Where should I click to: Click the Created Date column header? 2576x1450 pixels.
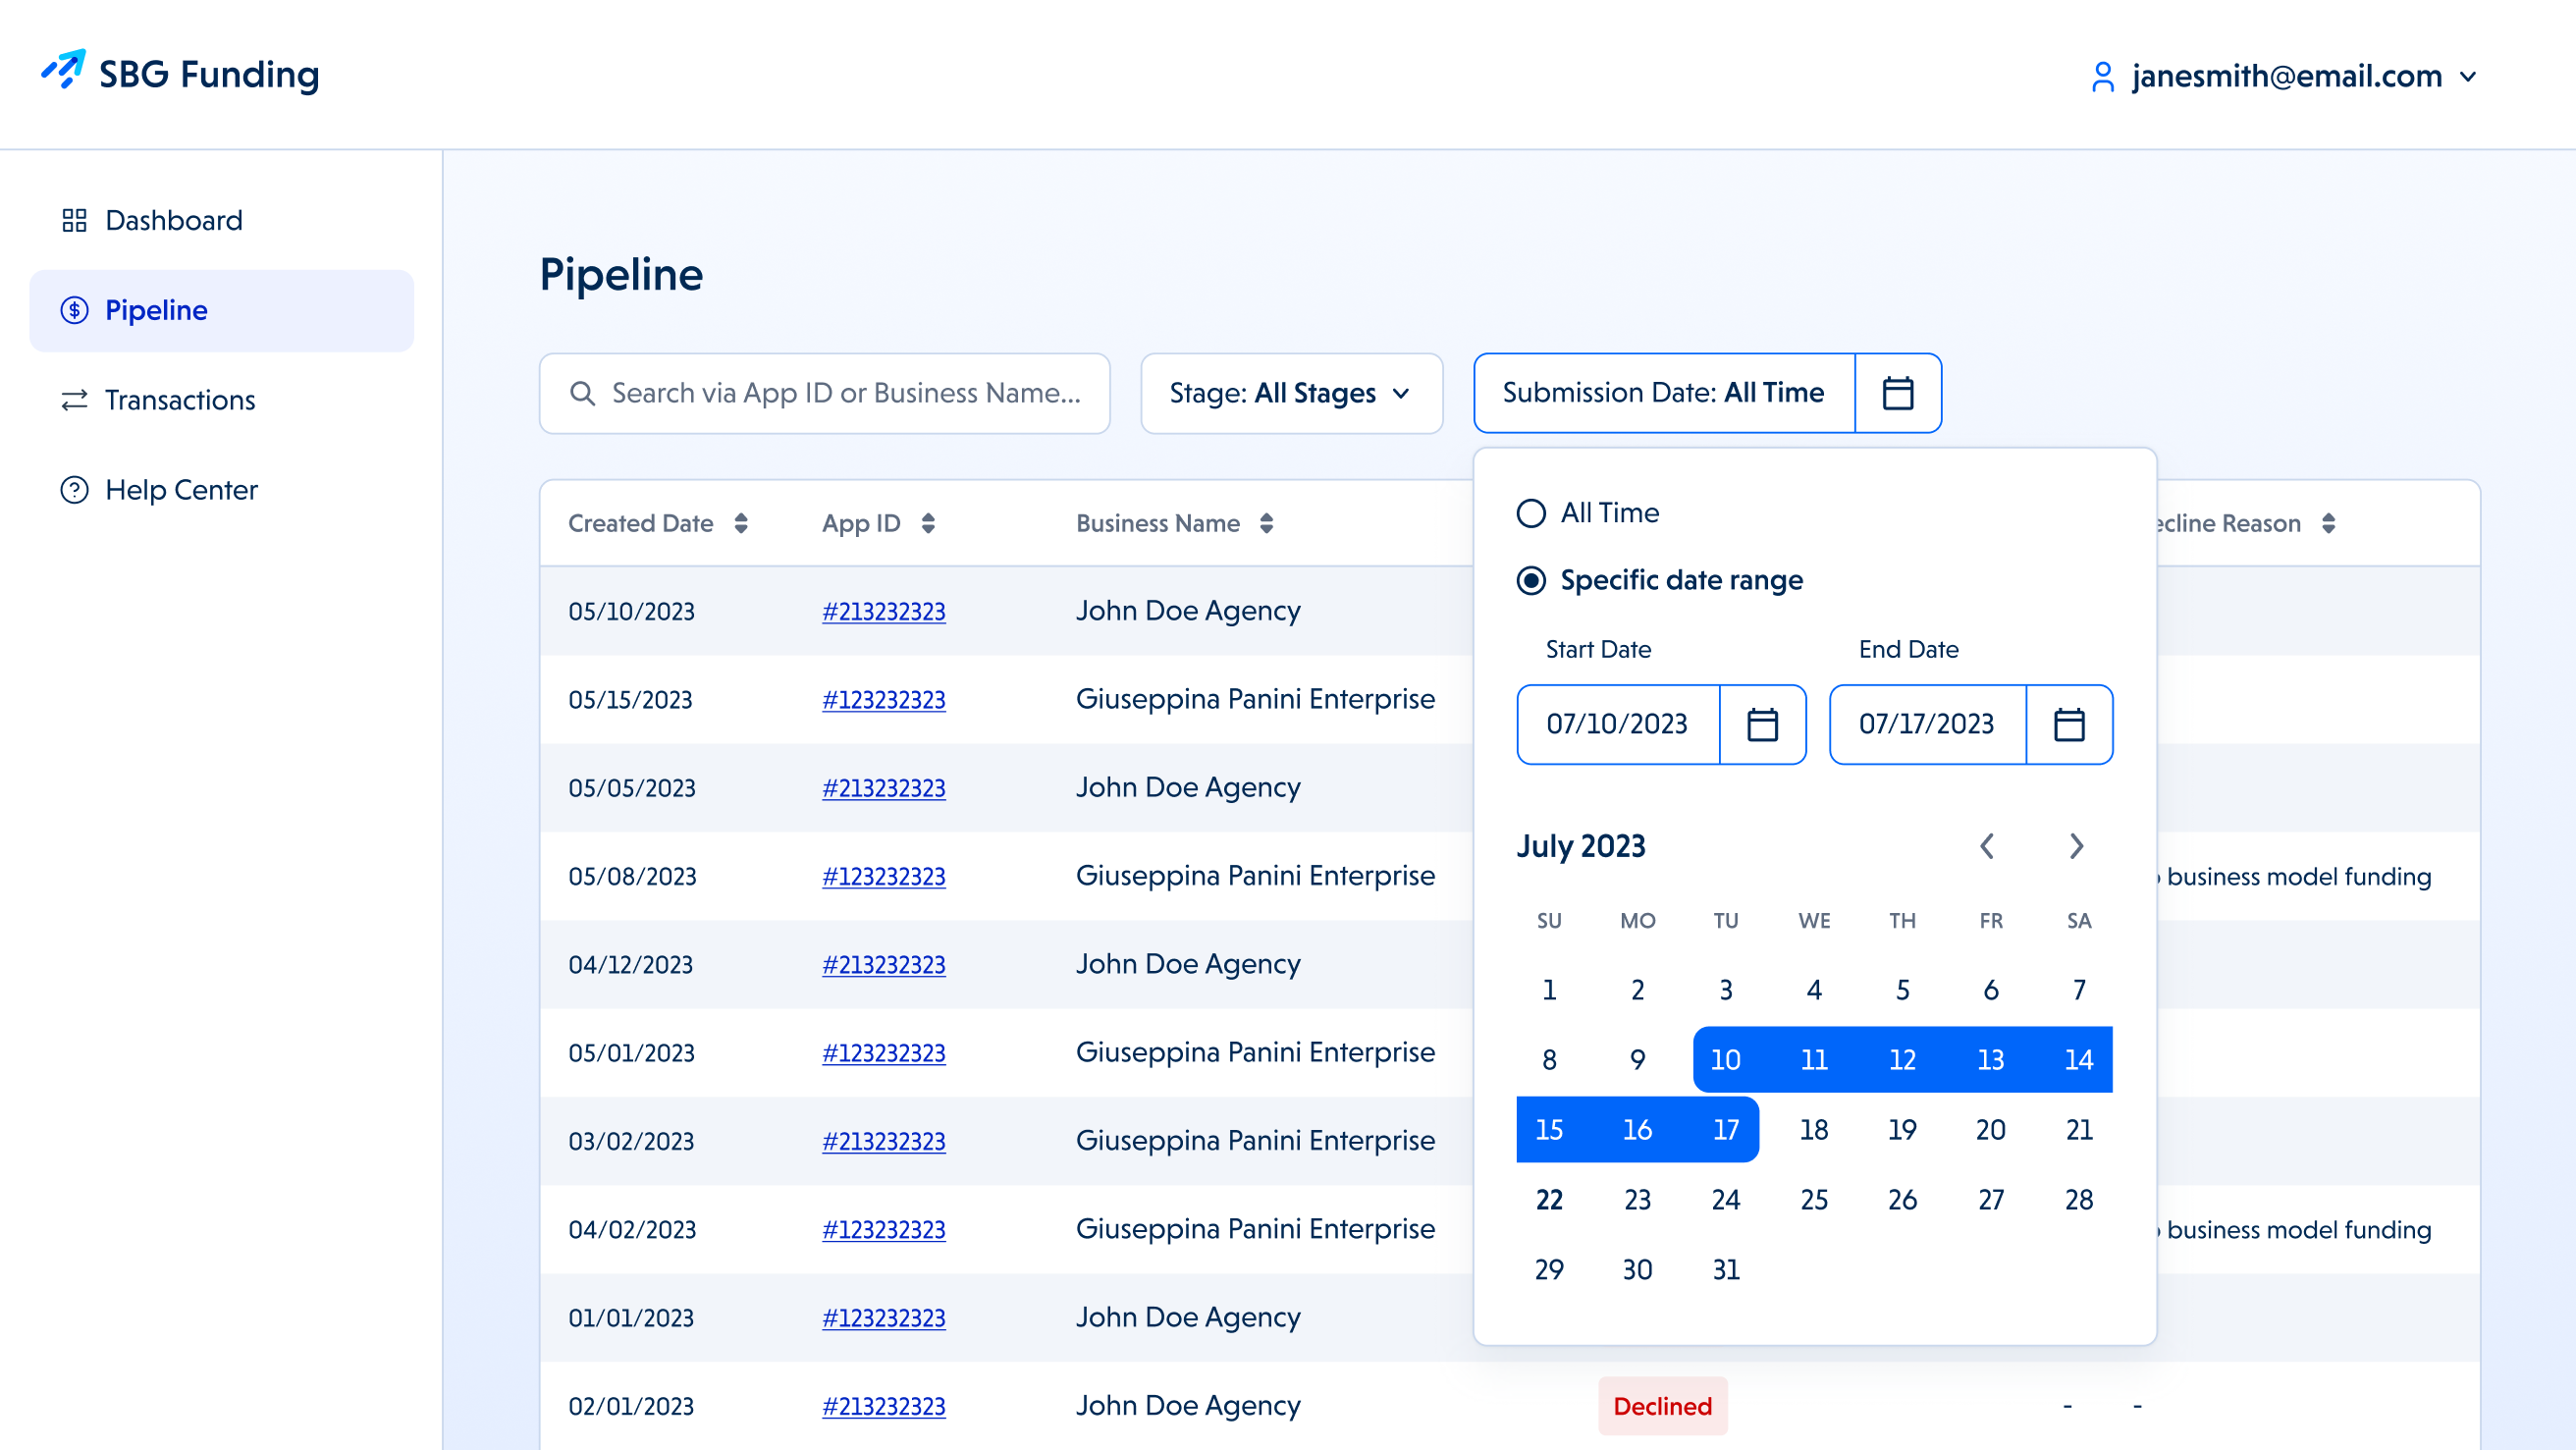[640, 523]
